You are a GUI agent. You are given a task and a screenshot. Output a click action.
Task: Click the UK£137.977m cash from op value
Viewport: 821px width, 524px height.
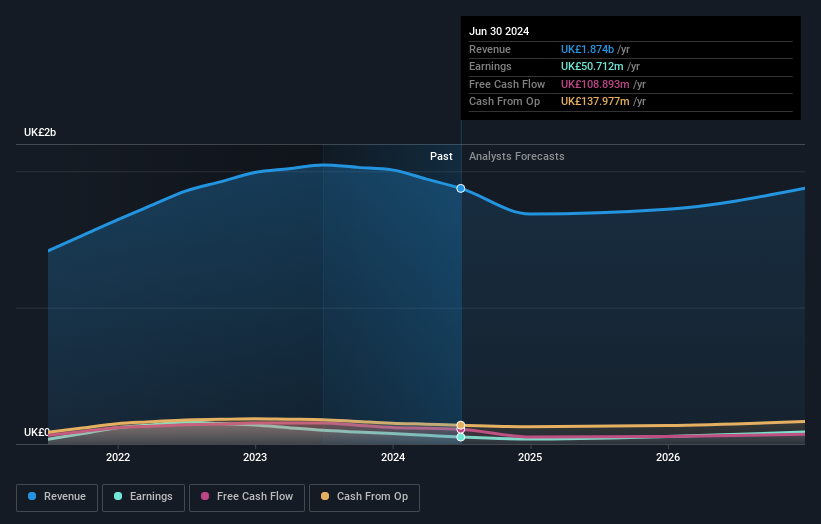pos(595,102)
